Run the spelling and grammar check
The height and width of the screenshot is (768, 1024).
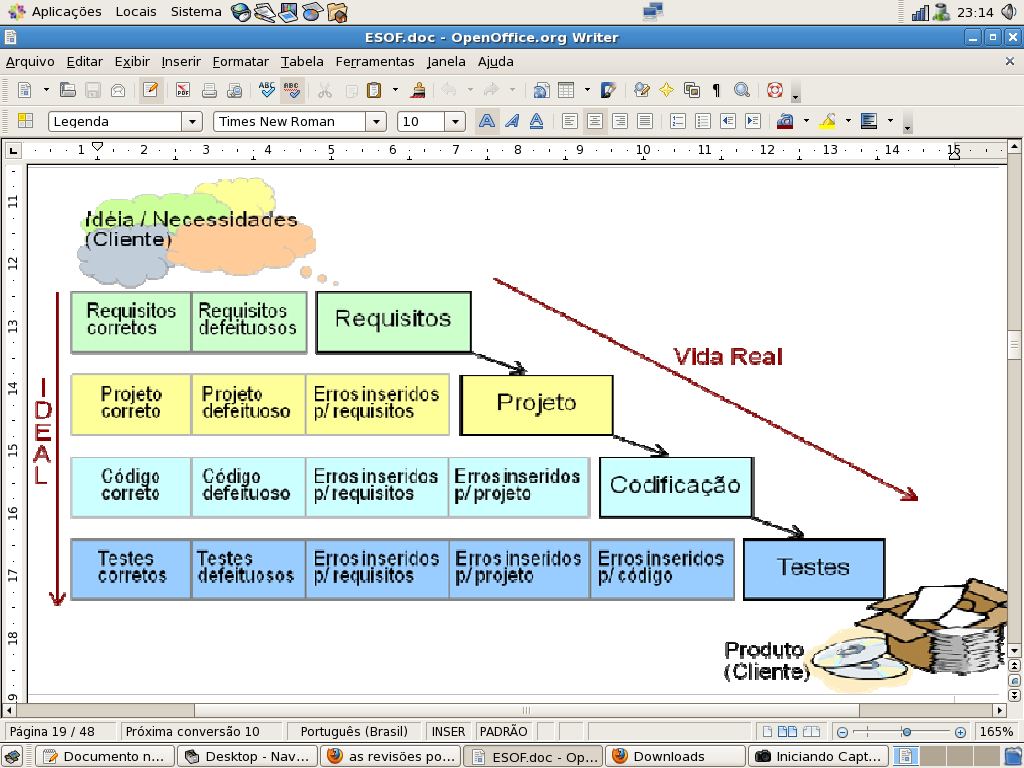pos(266,90)
